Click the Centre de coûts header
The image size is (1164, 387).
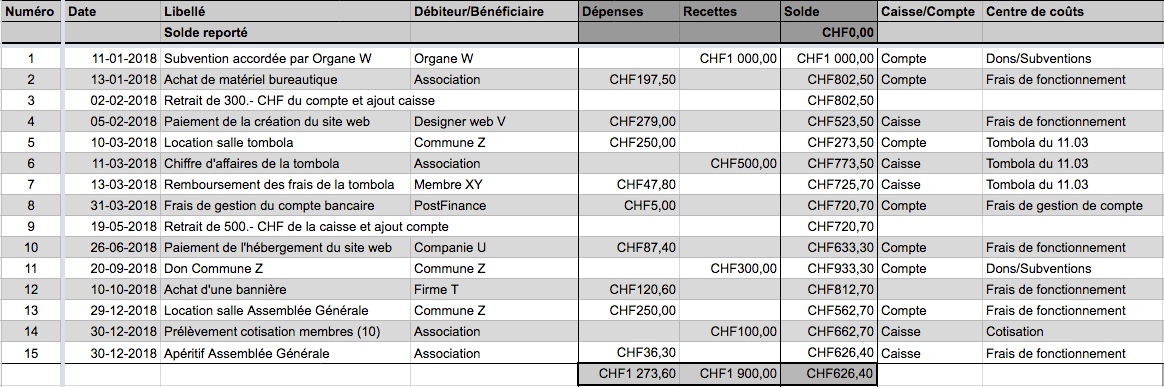coord(1072,12)
